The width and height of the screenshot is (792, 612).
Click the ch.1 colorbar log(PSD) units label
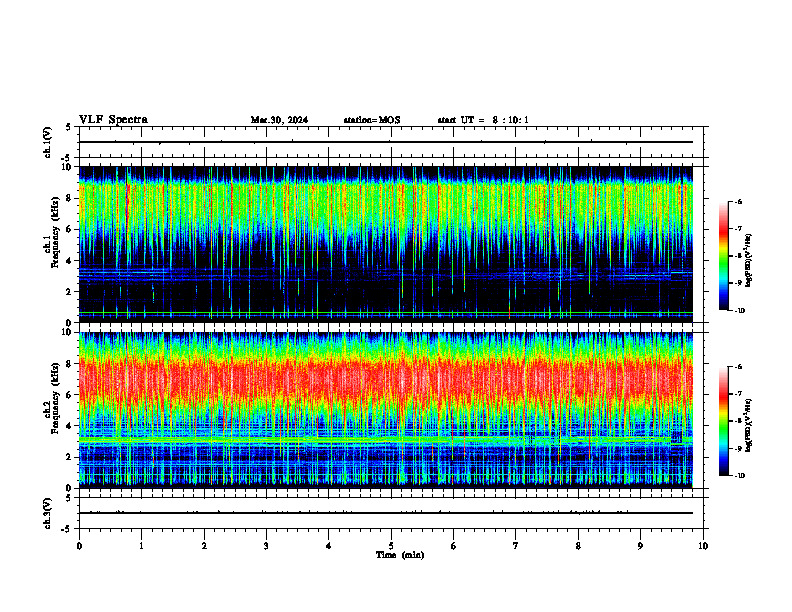tap(749, 261)
